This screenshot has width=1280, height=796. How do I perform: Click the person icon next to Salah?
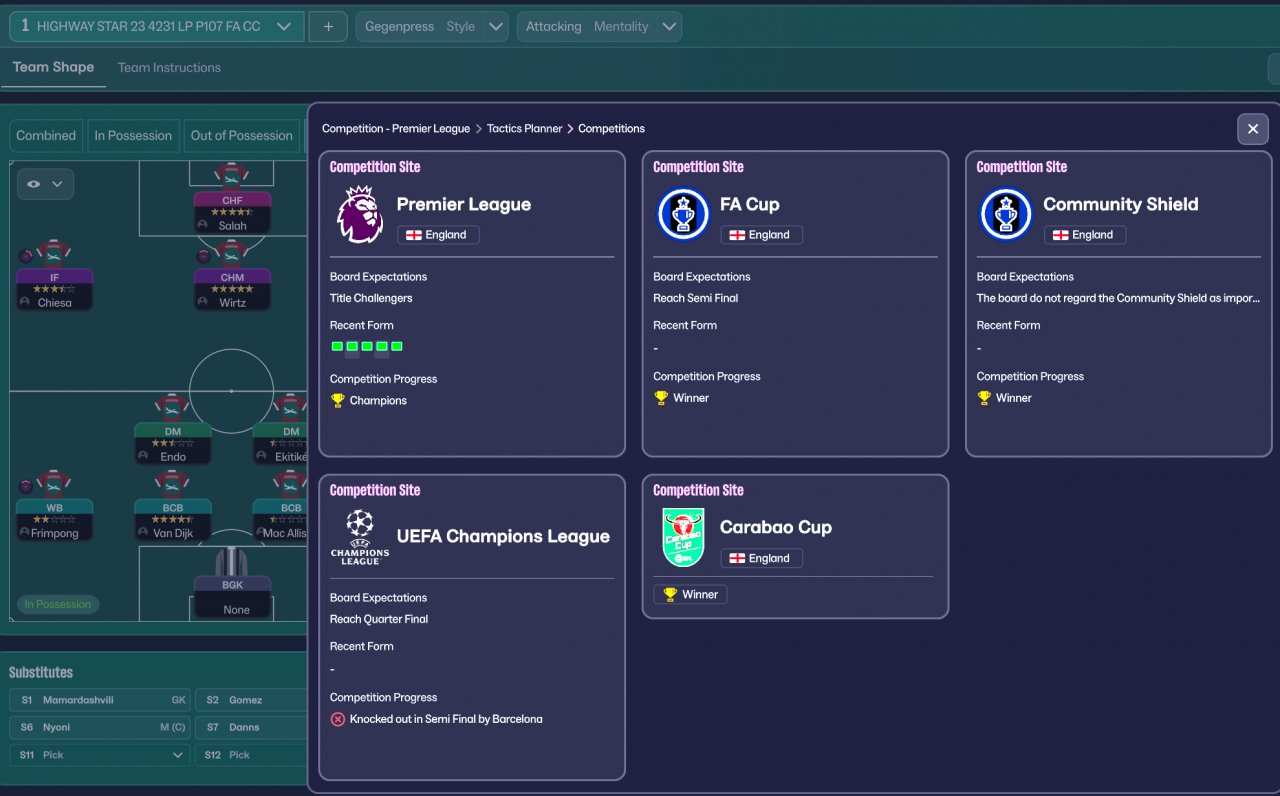tap(202, 226)
